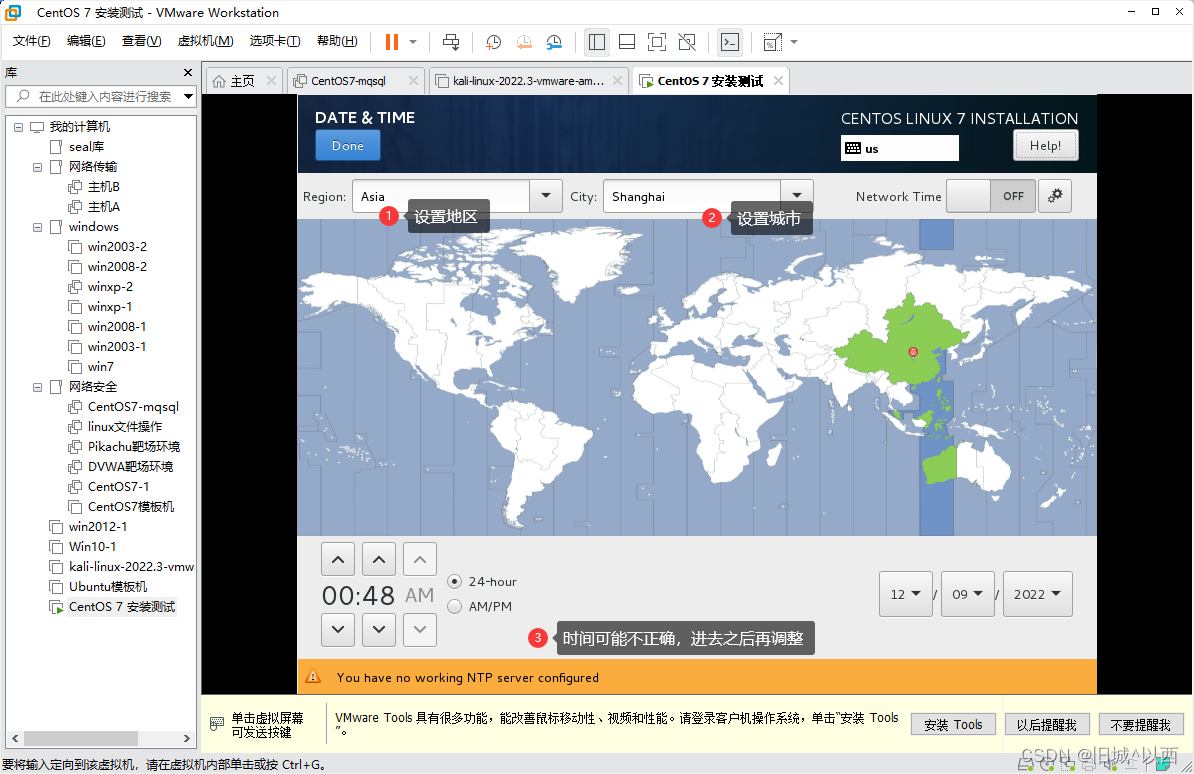Viewport: 1194px width, 774px height.
Task: Decrease the hour with down arrow
Action: [338, 629]
